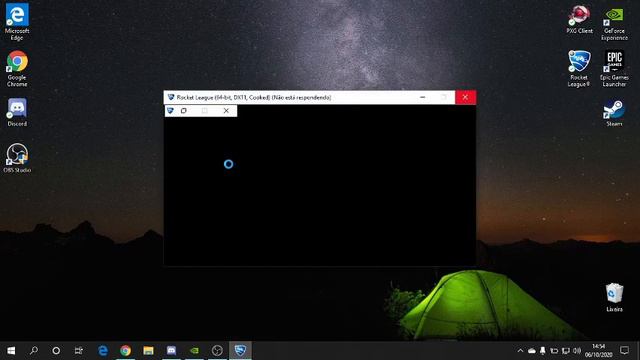This screenshot has width=640, height=360.
Task: Open Discord from the taskbar
Action: pos(171,350)
